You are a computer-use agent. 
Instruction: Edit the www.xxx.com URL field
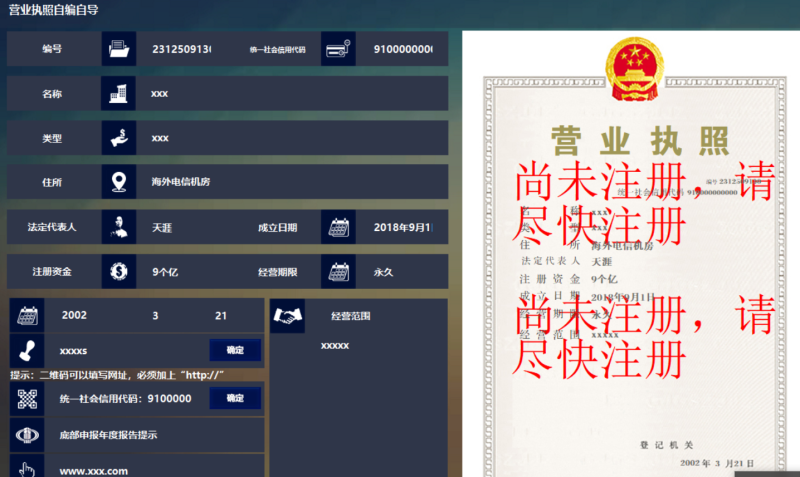tap(154, 468)
